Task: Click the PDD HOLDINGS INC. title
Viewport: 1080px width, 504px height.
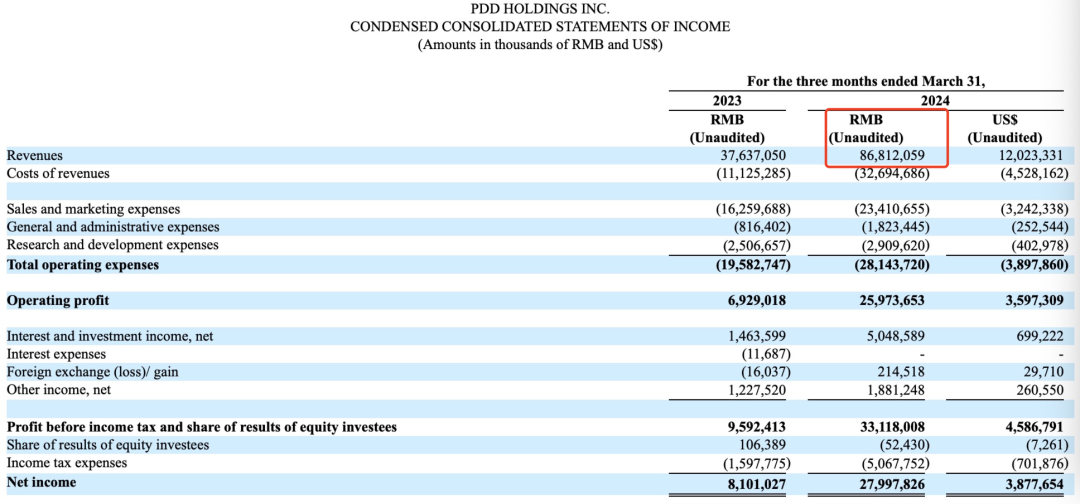Action: point(539,9)
